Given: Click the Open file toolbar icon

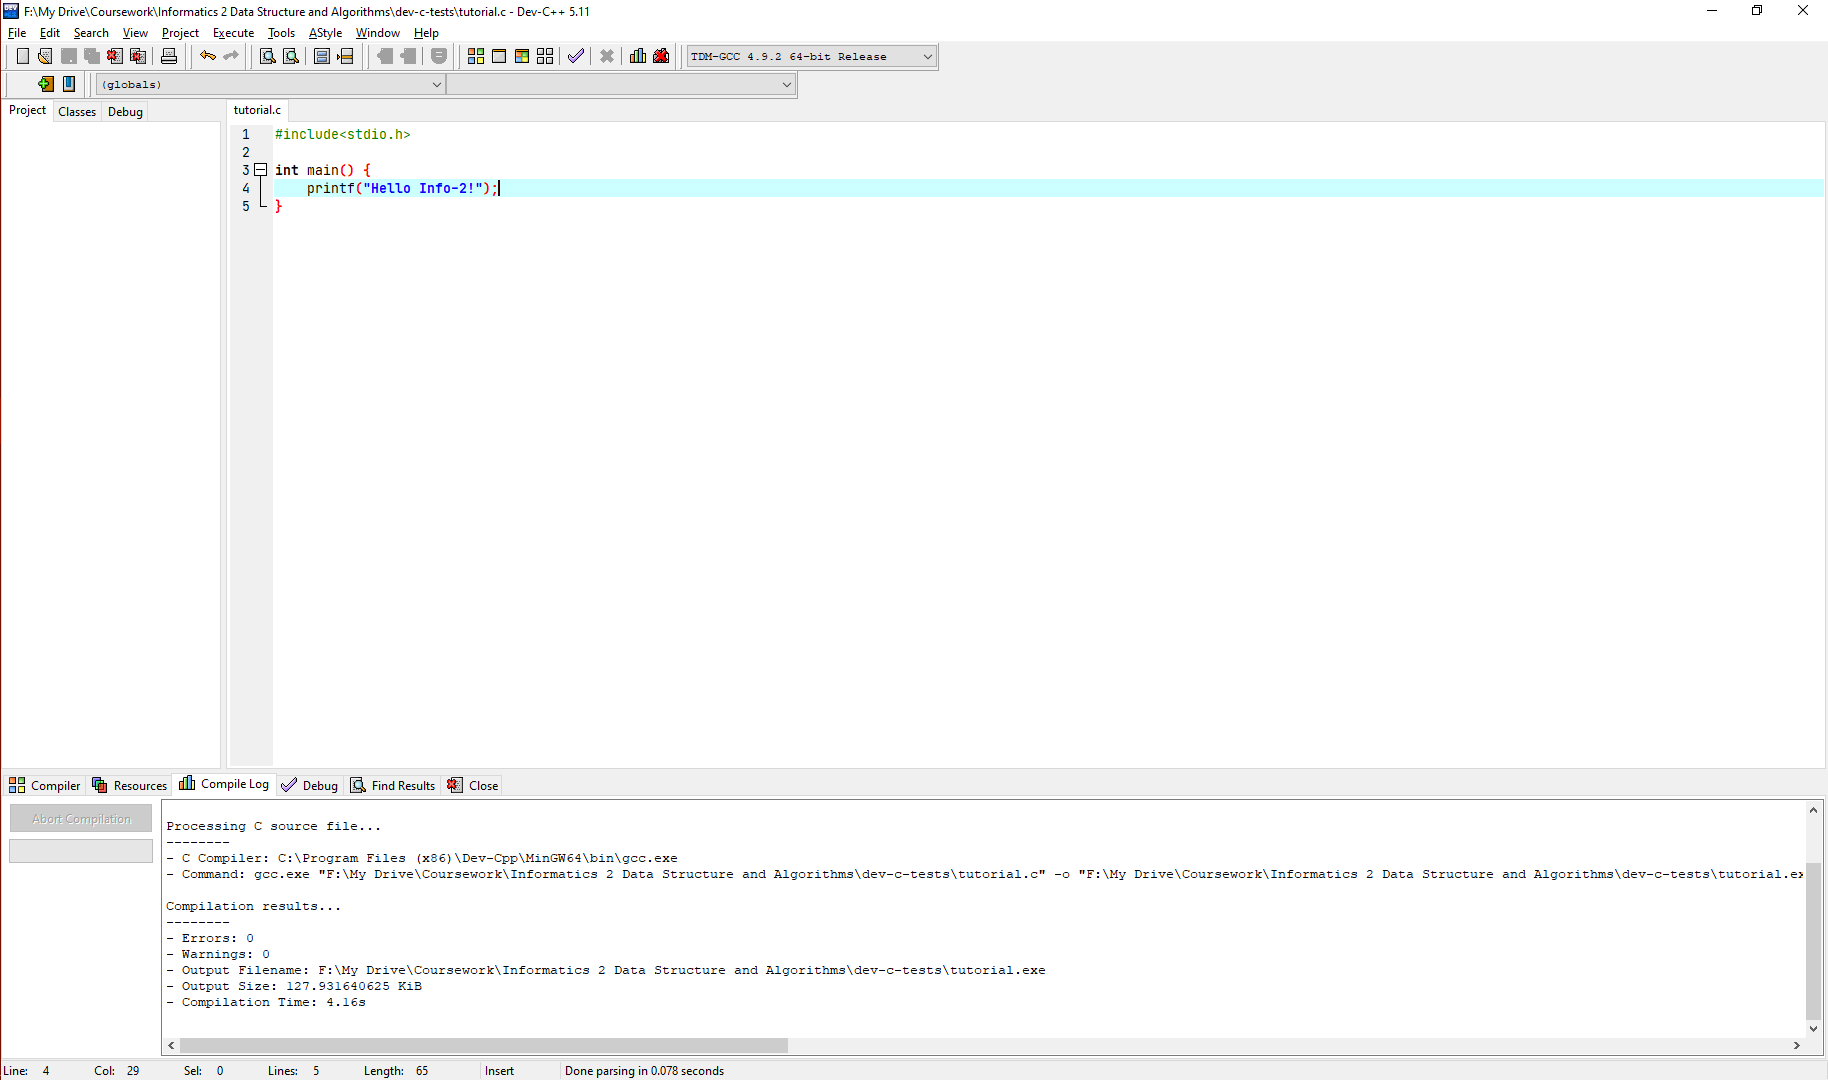Looking at the screenshot, I should [x=45, y=56].
